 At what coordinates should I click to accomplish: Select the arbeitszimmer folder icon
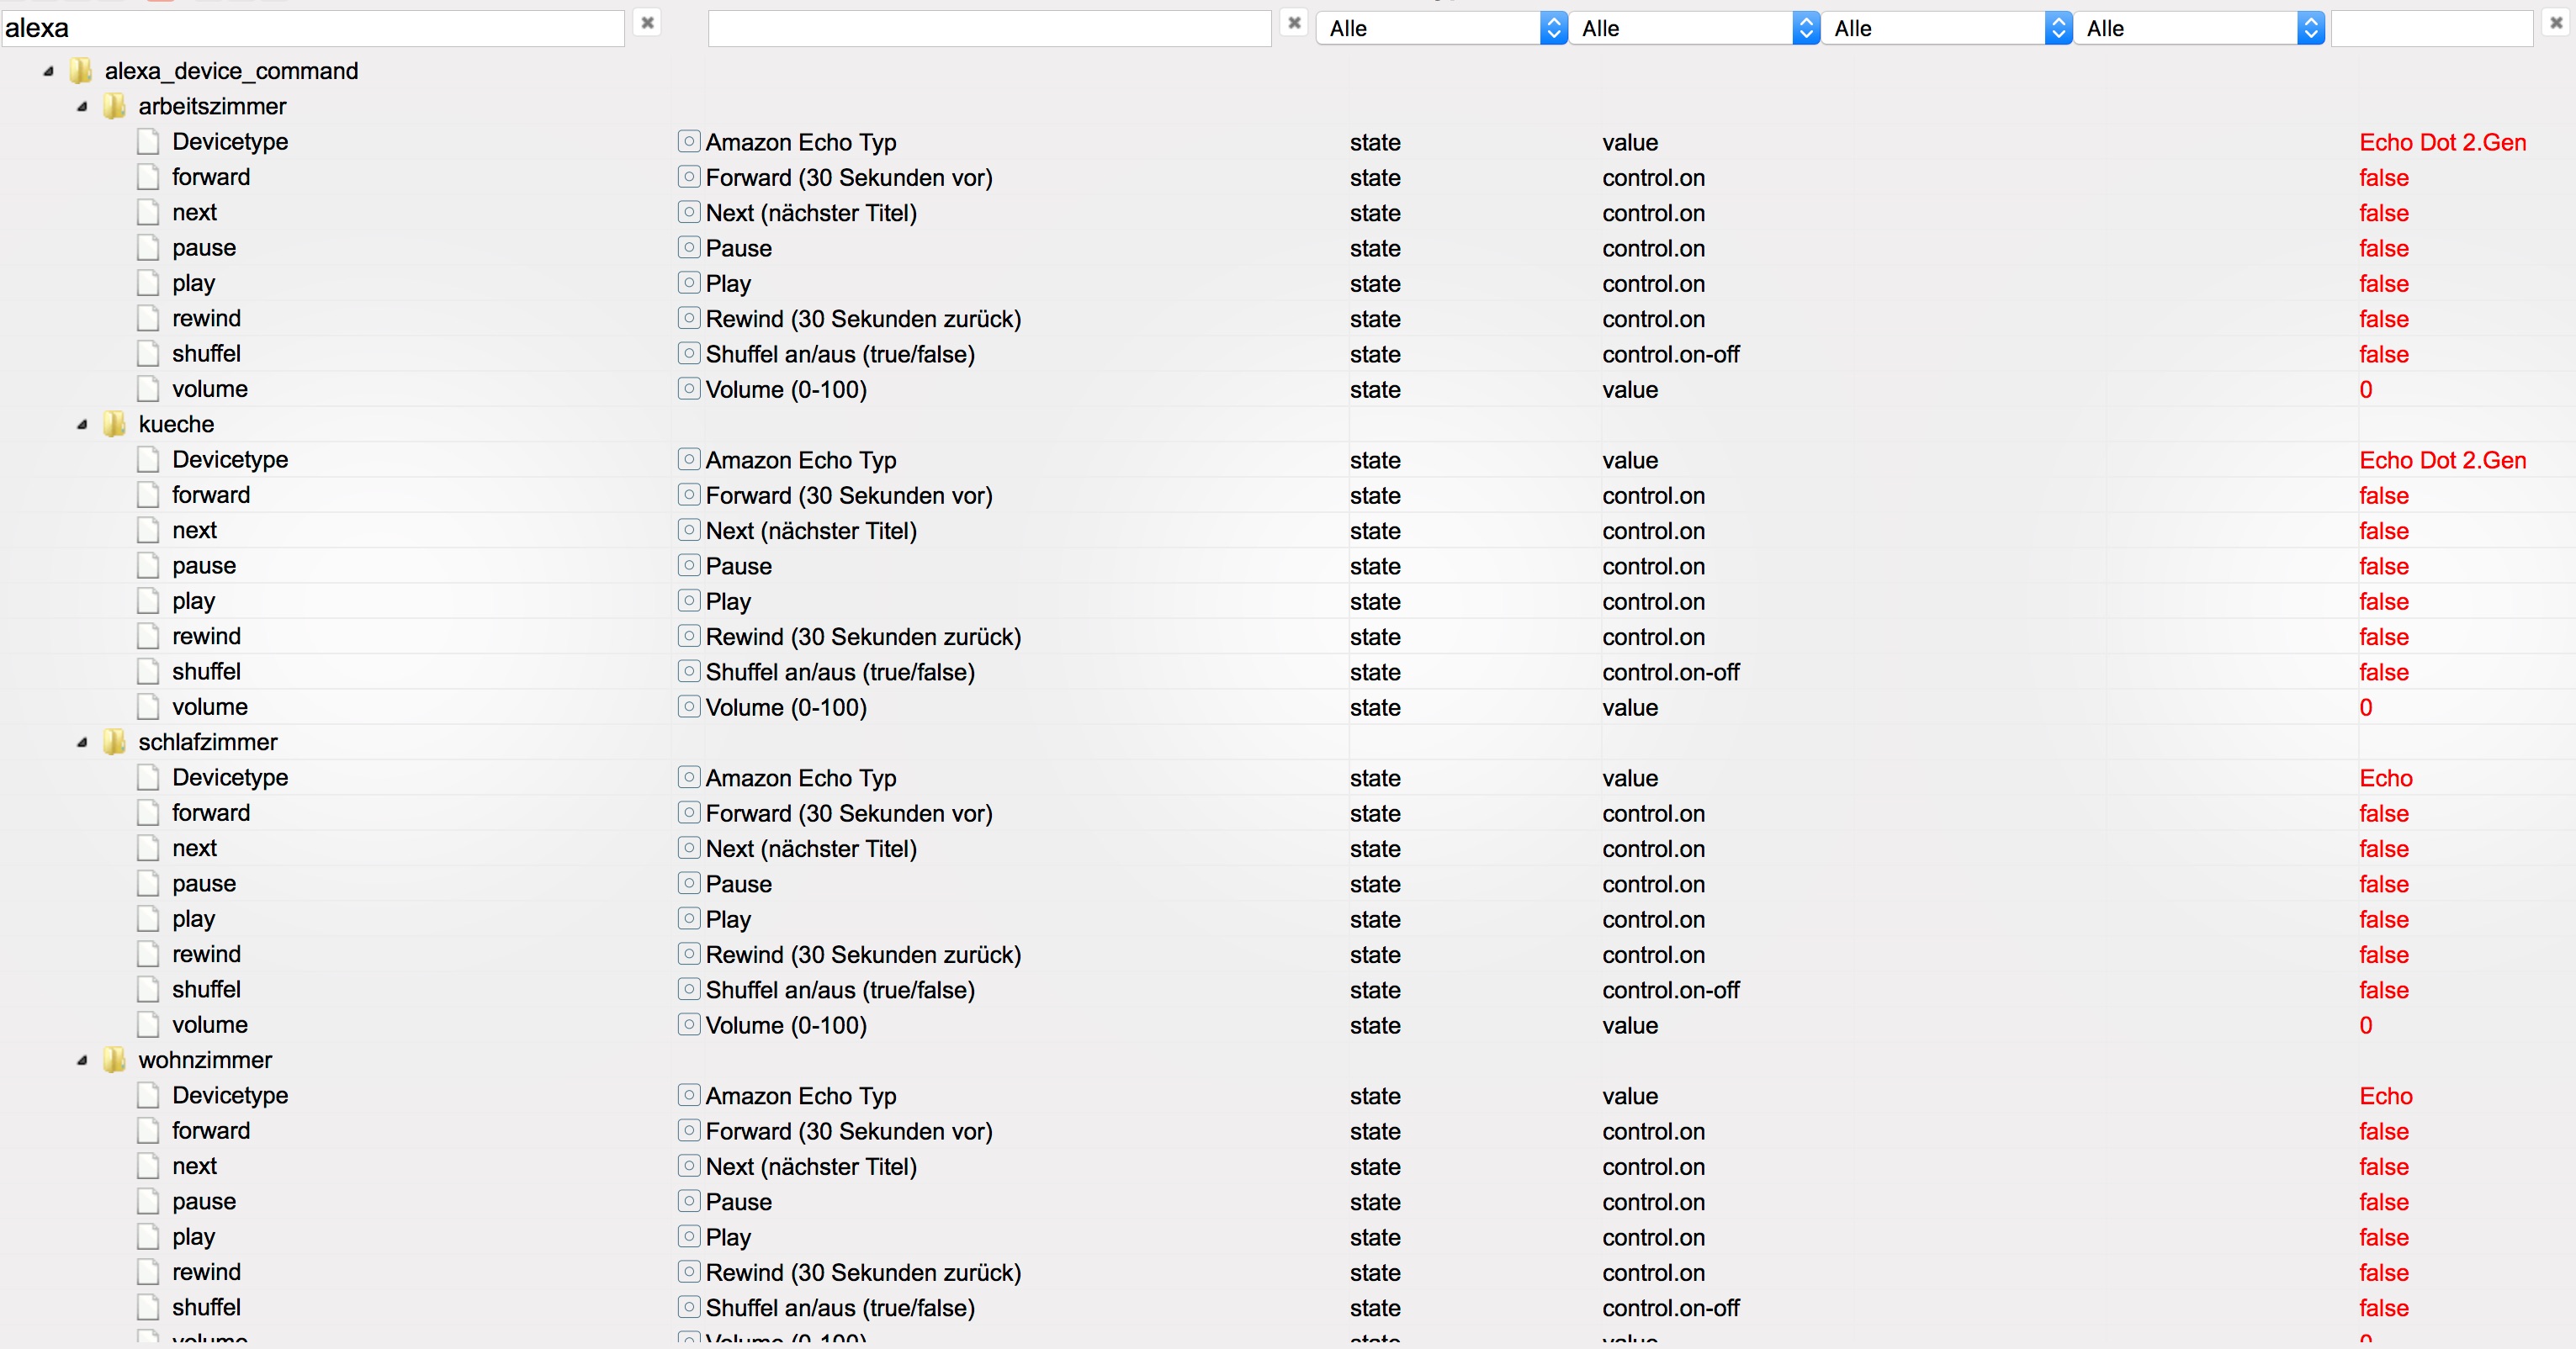coord(115,106)
